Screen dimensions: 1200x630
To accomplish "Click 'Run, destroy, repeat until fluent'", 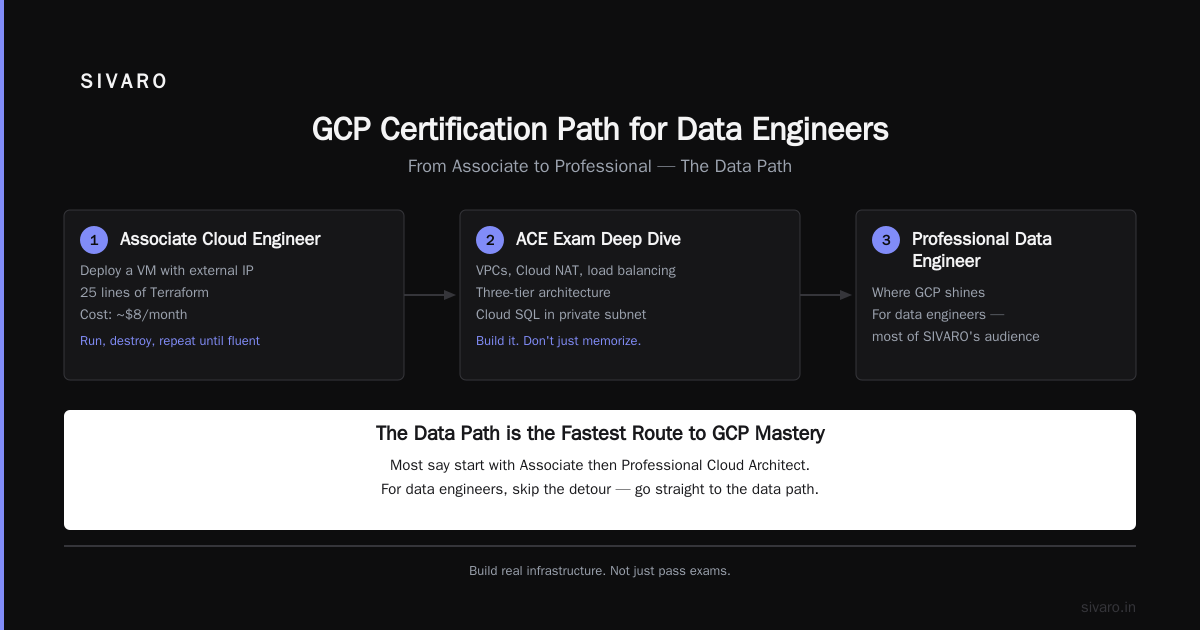I will (x=170, y=341).
